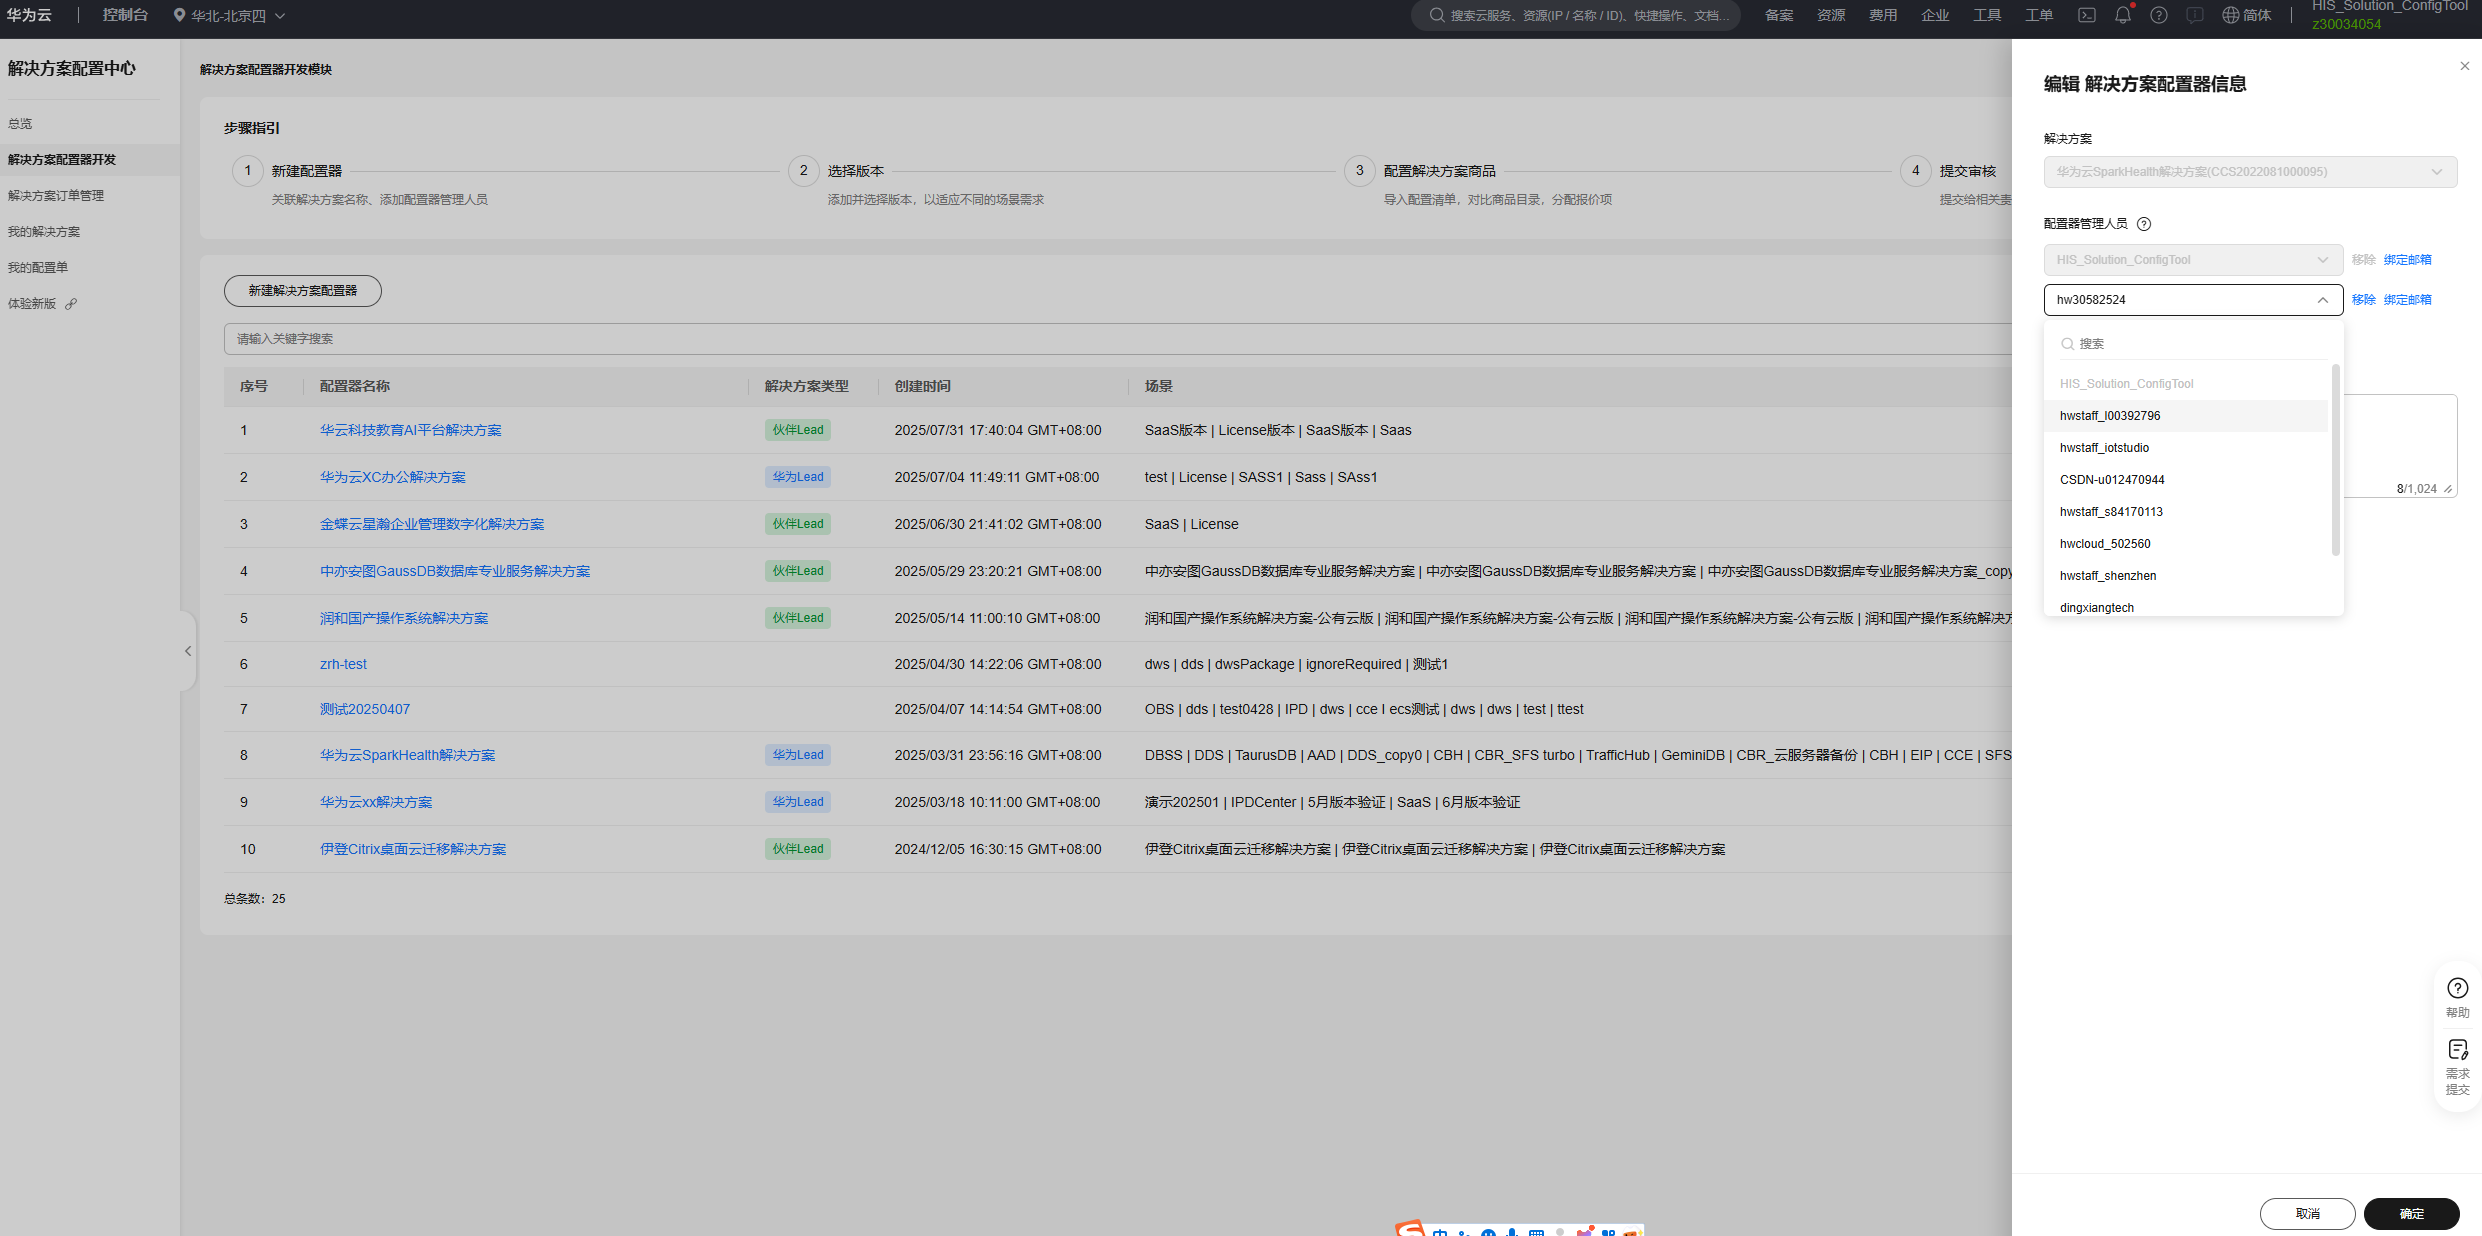Open 润和国产操作系统解决方案 link

tap(404, 618)
